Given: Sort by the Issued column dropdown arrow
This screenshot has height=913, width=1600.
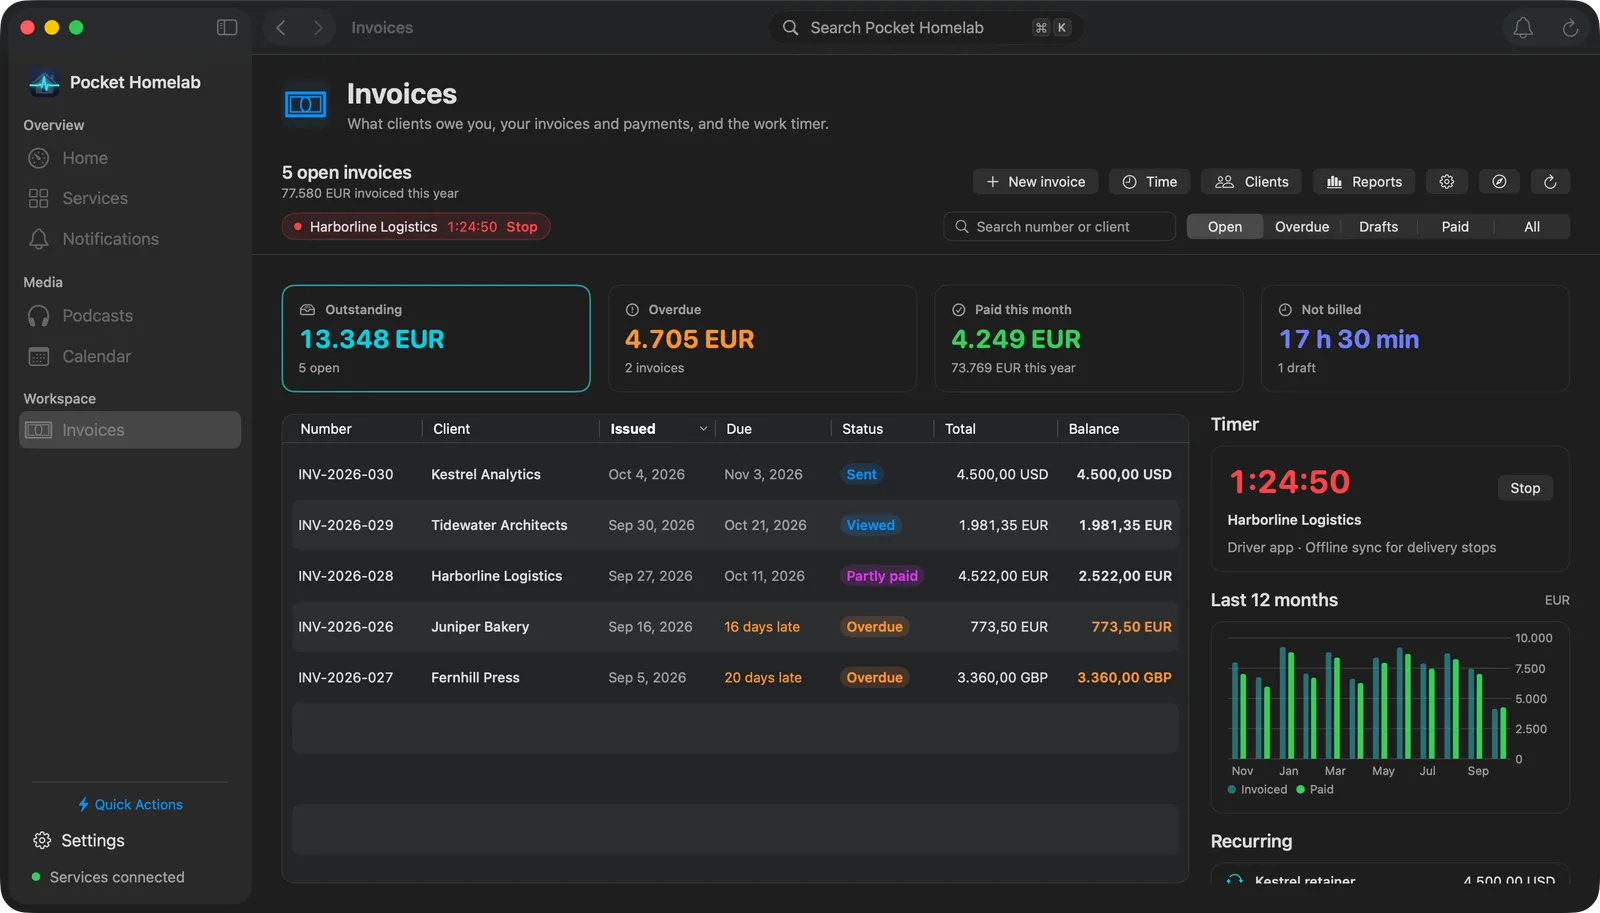Looking at the screenshot, I should (703, 429).
